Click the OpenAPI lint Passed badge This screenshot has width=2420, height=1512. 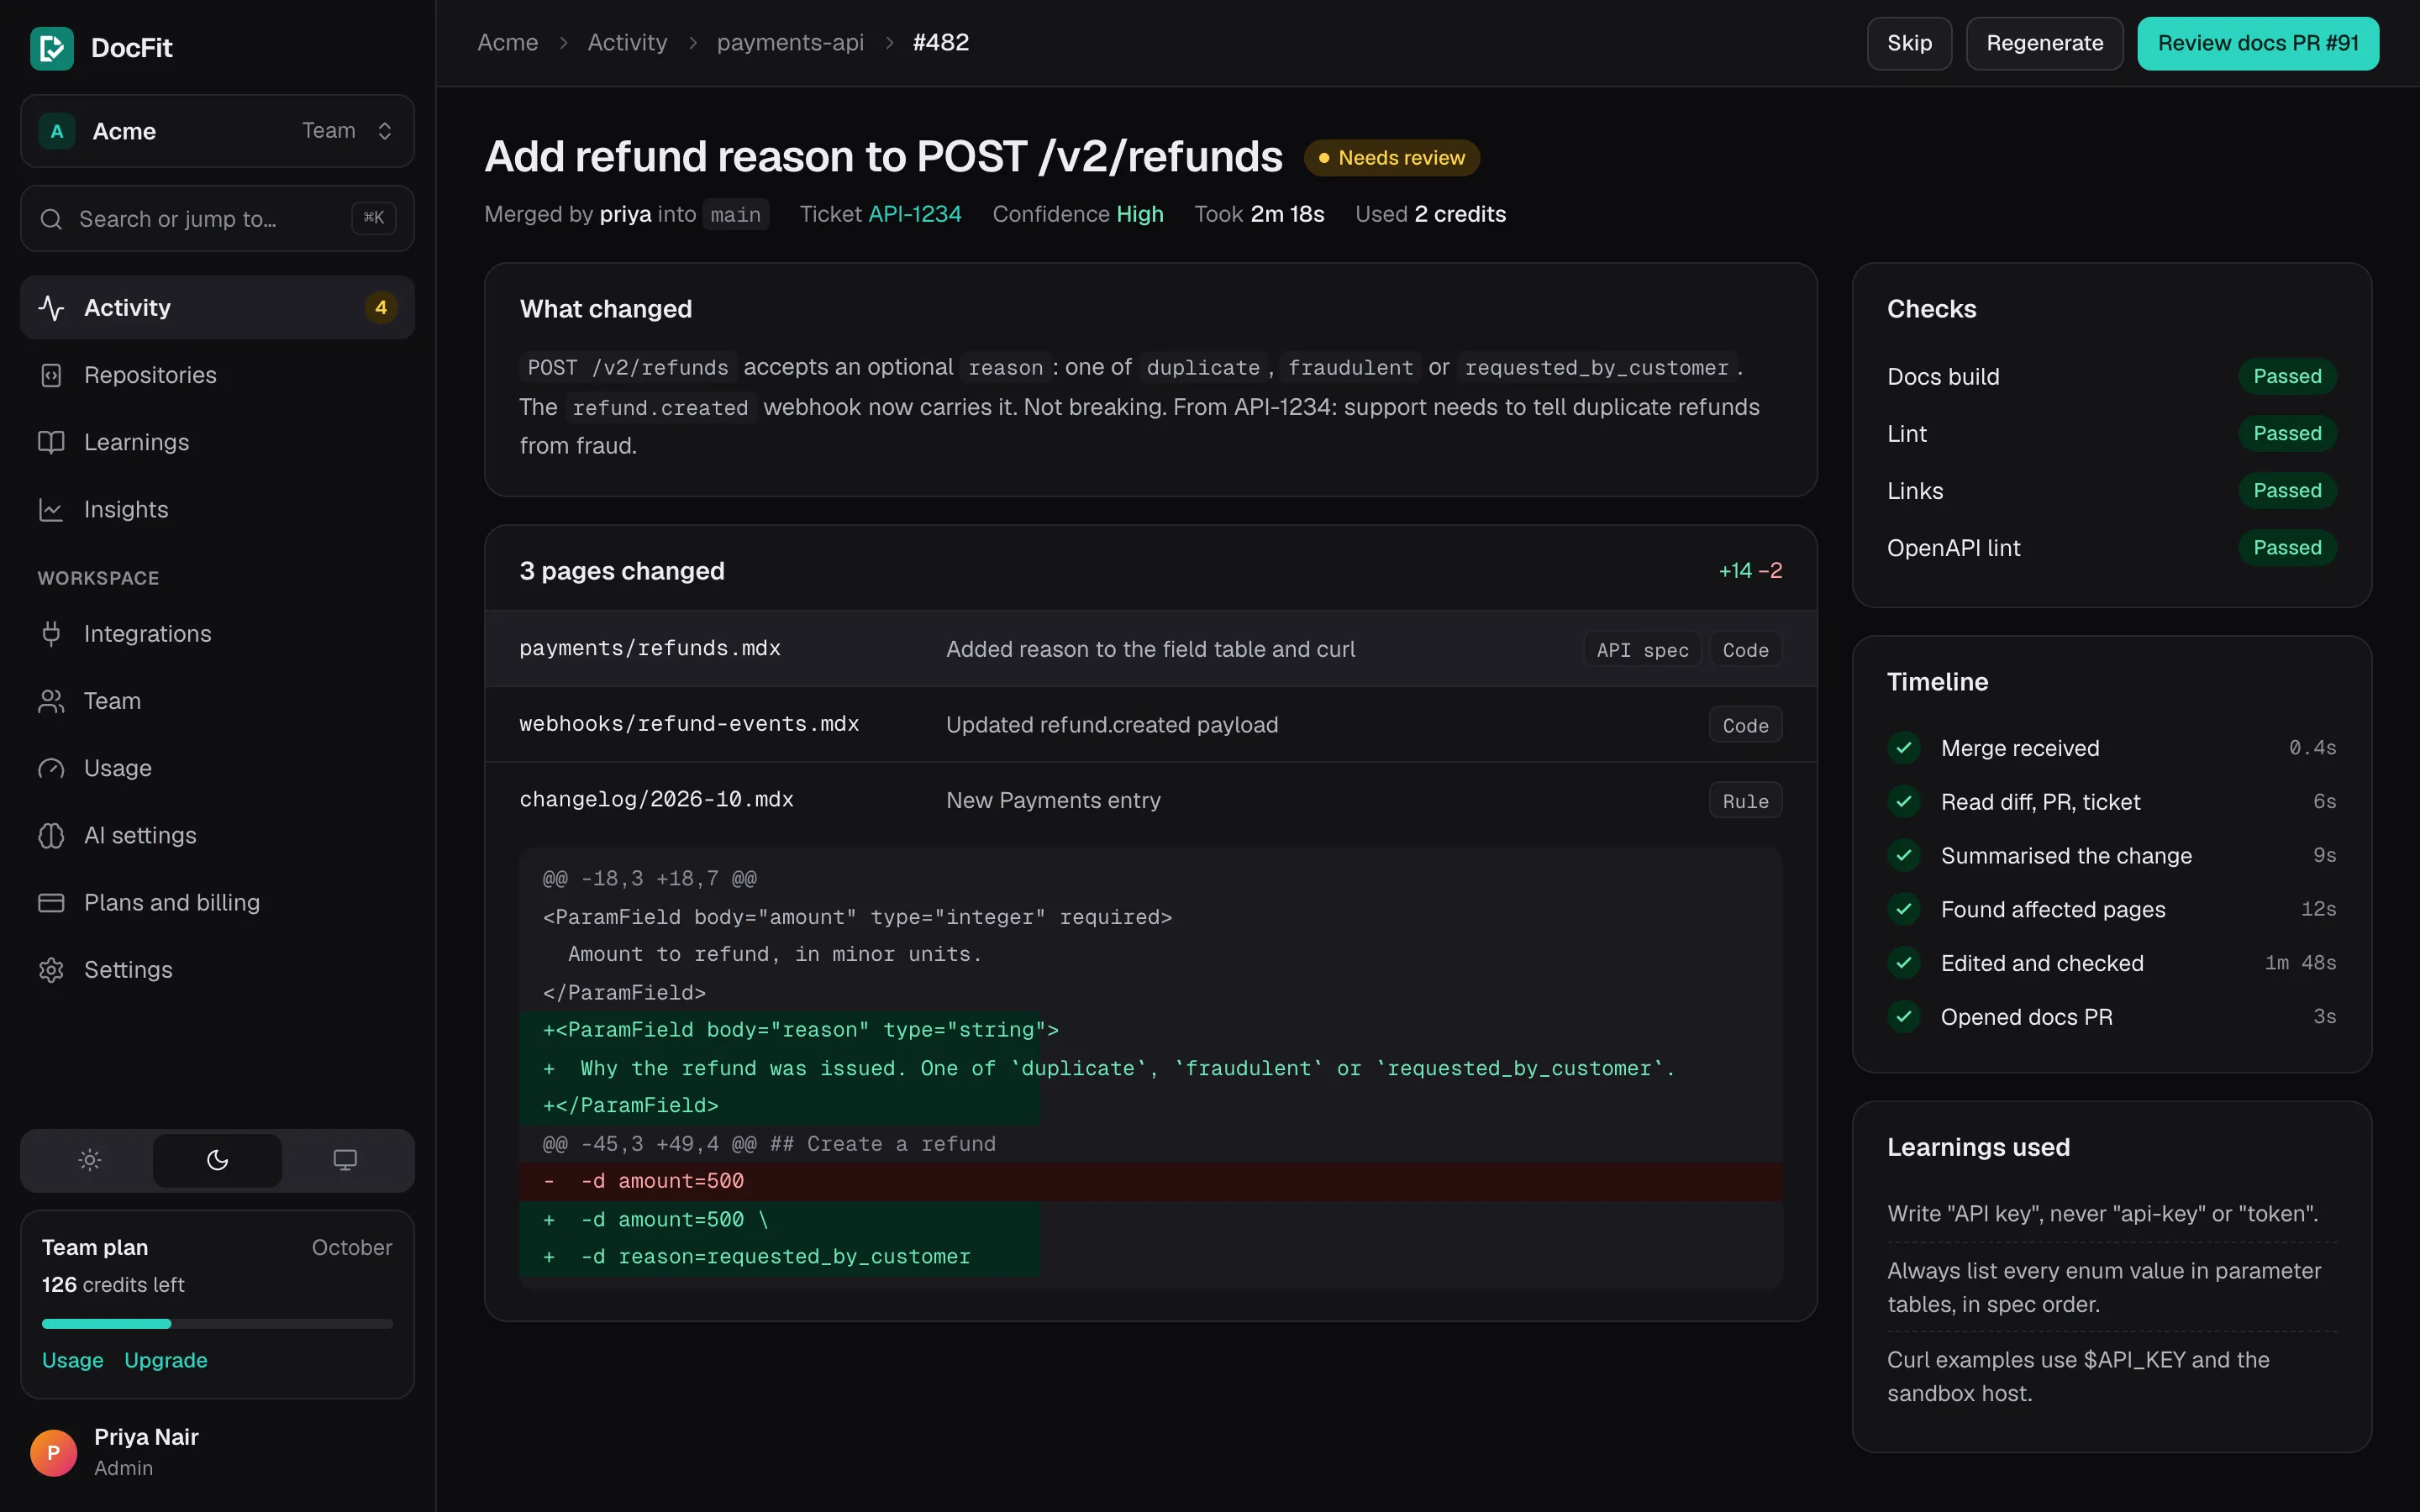[2287, 548]
